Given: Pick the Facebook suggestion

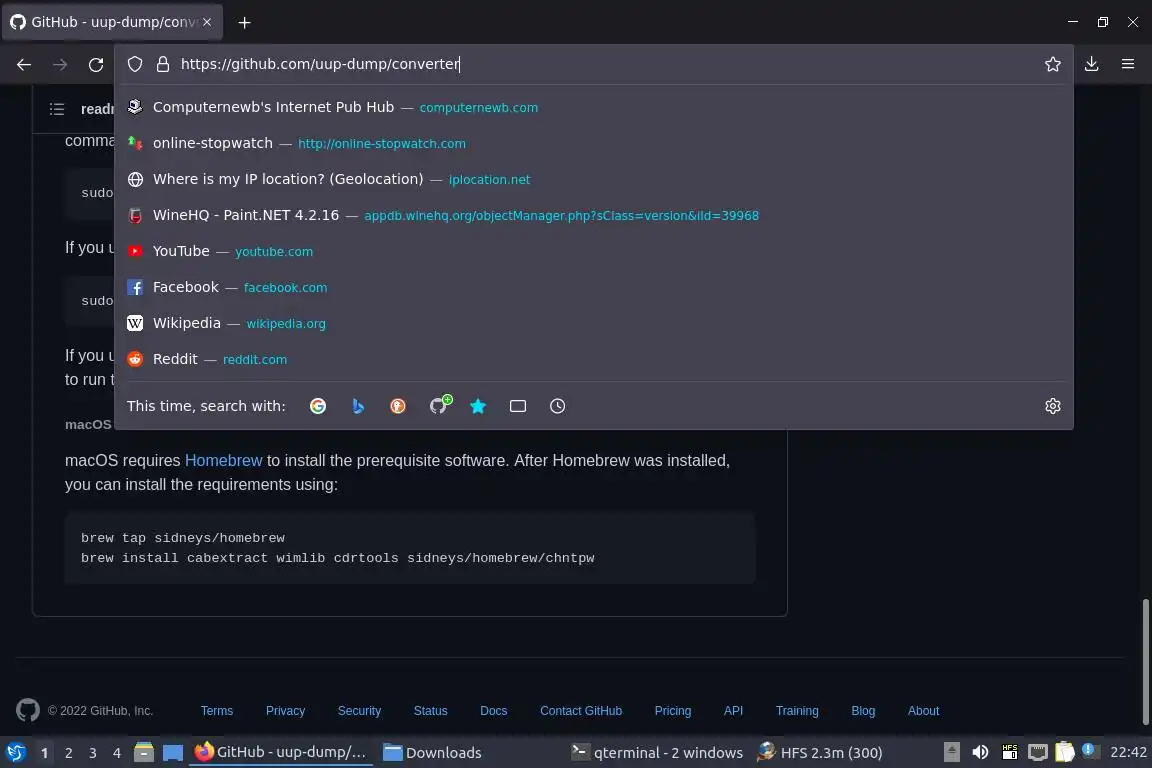Looking at the screenshot, I should tap(594, 287).
